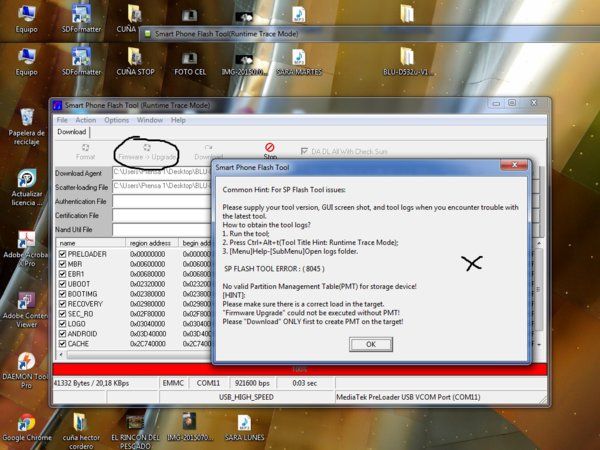The width and height of the screenshot is (600, 450).
Task: Maximize the Smart Phone Flash Tool window
Action: pos(512,103)
